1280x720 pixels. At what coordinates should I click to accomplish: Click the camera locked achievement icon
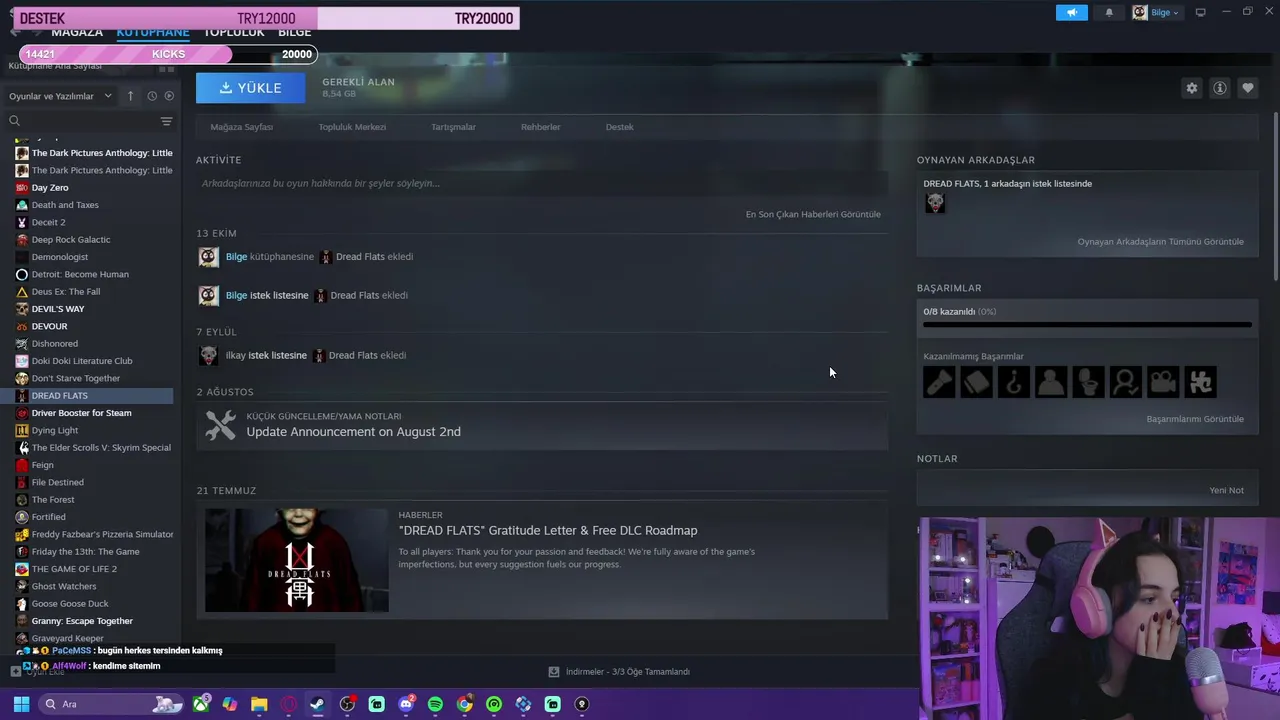tap(1163, 382)
